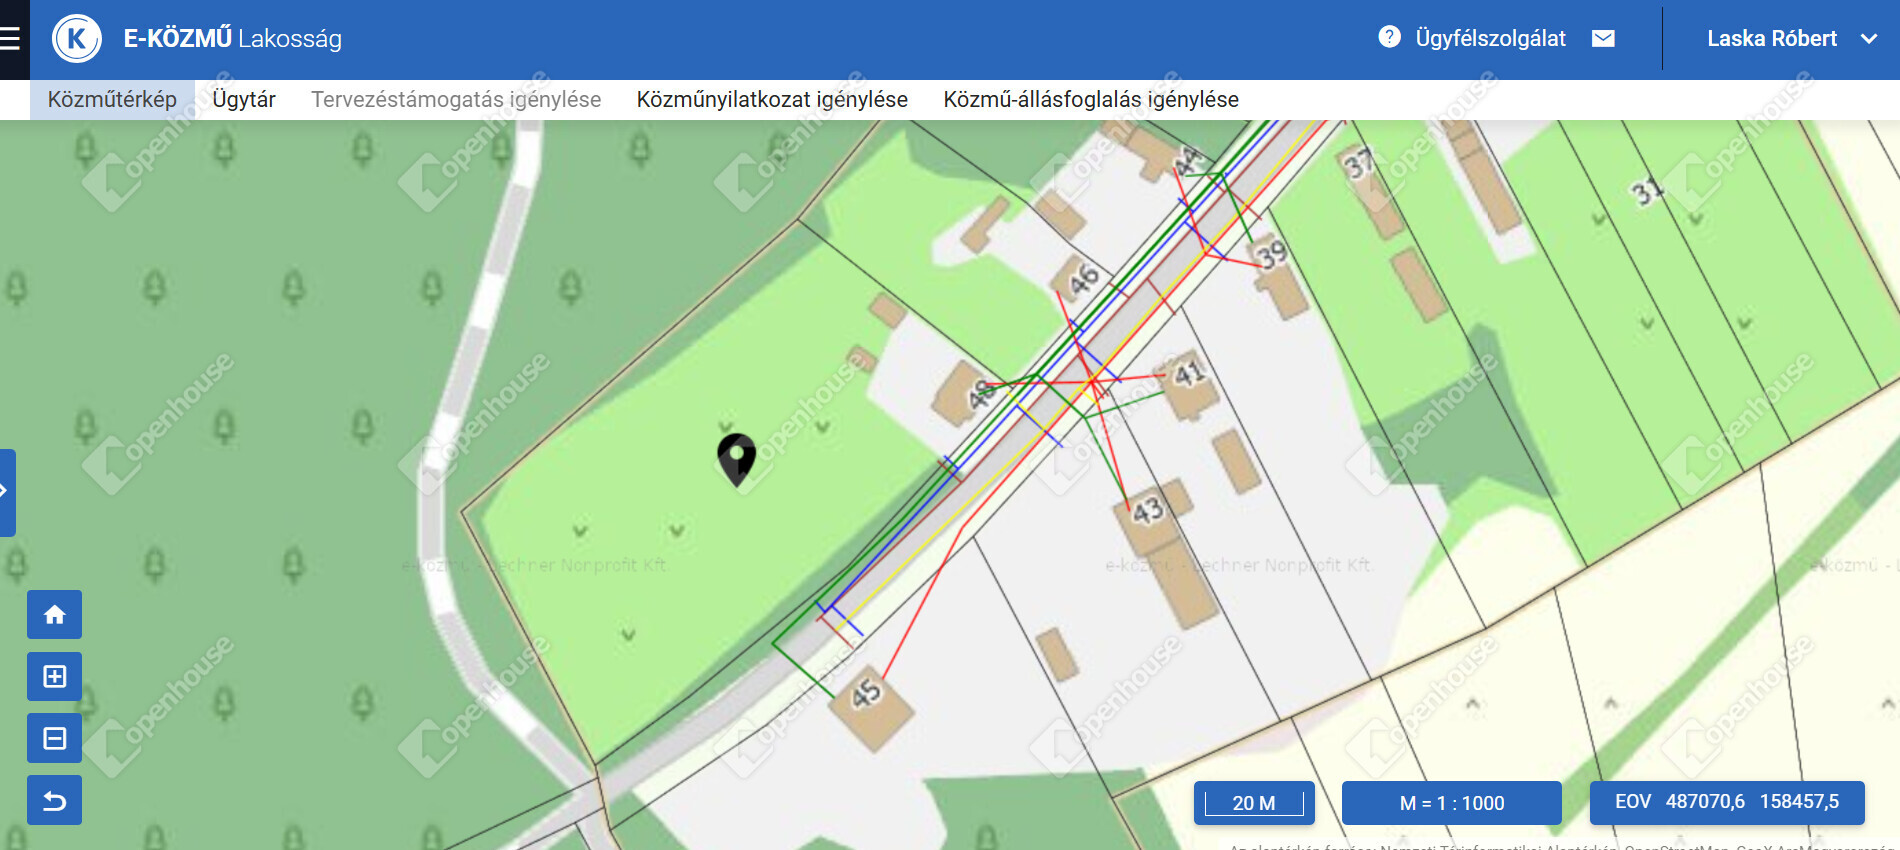1900x850 pixels.
Task: Click the undo back arrow button
Action: pos(55,801)
